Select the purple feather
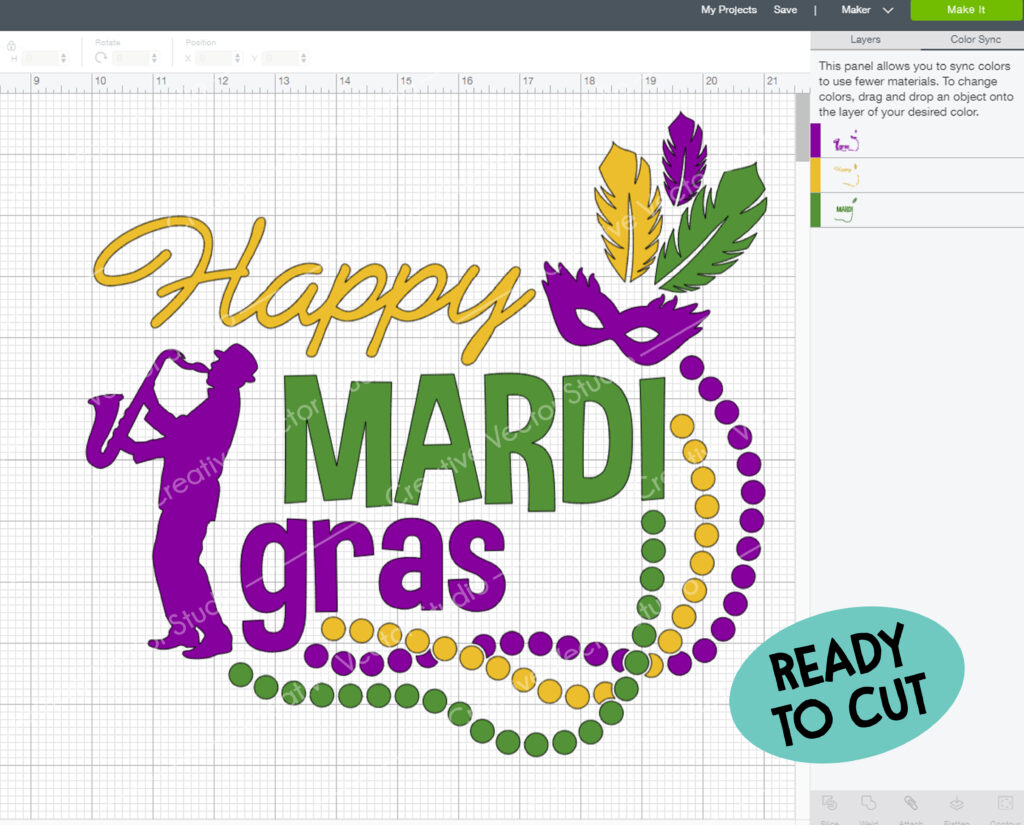 coord(684,157)
